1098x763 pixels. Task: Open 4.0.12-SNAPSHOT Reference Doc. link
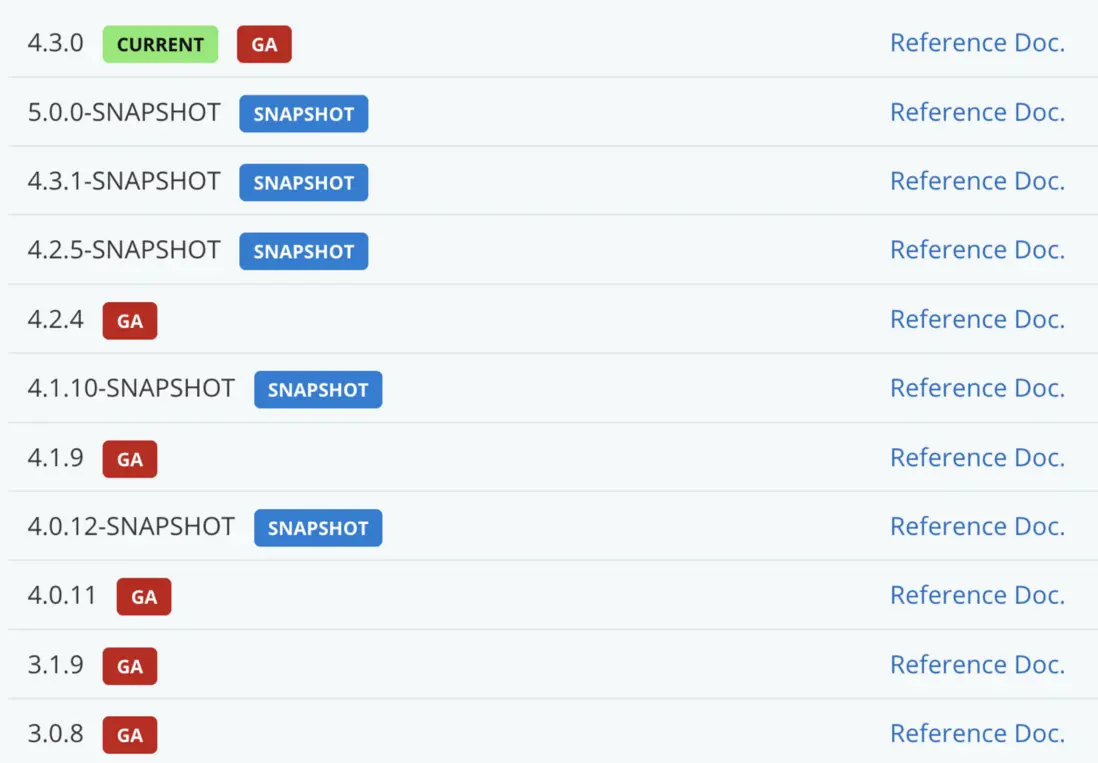tap(977, 526)
